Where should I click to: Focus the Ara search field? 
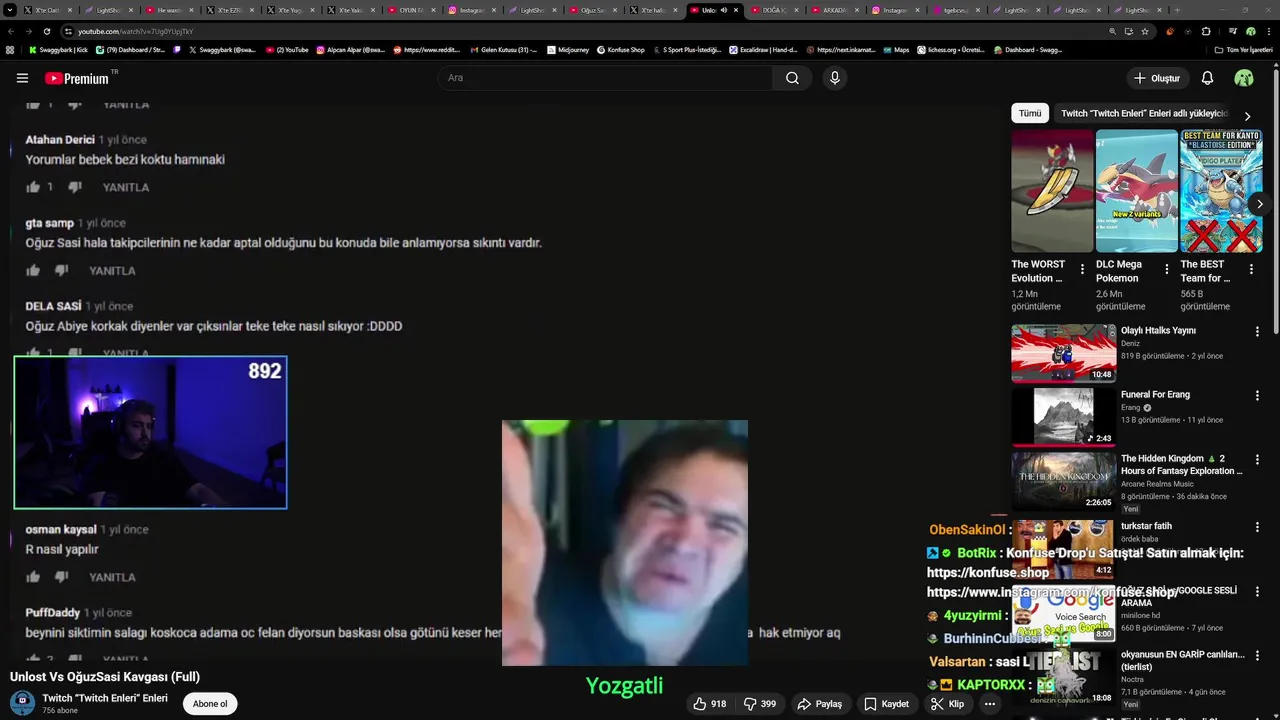coord(605,78)
